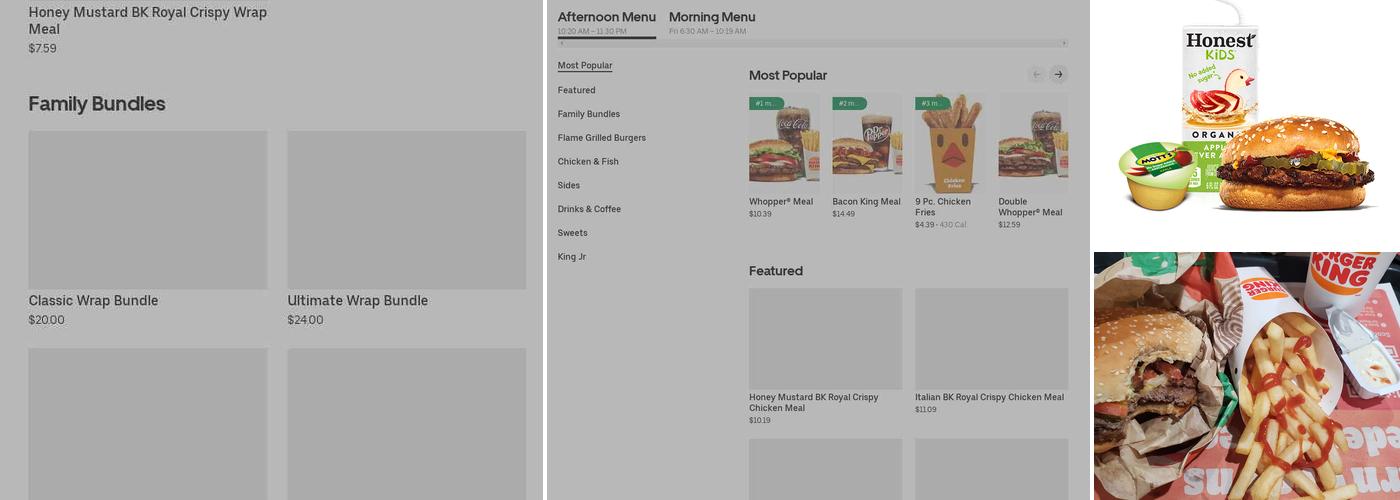This screenshot has width=1400, height=500.
Task: Click the $12.59 Double Whopper price
Action: (x=1009, y=225)
